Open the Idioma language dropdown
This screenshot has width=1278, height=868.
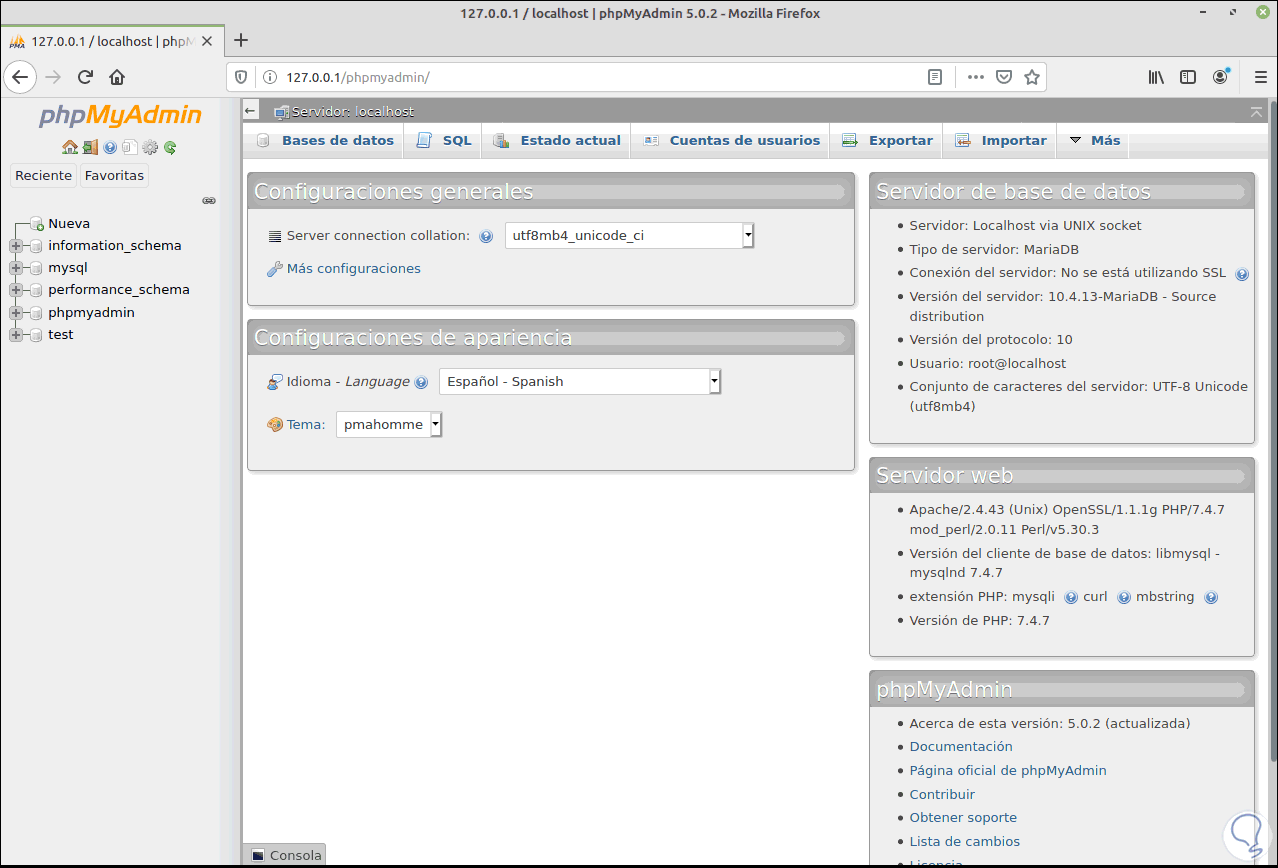(x=580, y=381)
